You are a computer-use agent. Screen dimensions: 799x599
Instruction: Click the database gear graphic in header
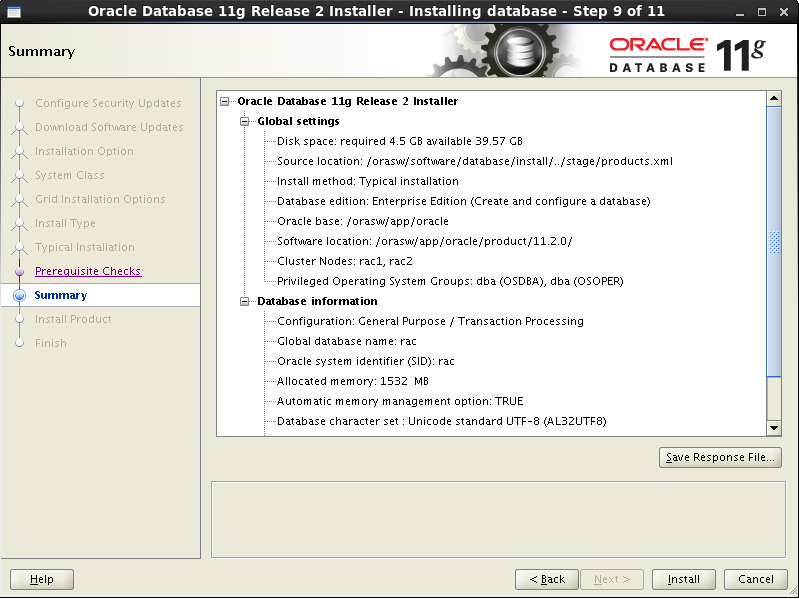520,51
